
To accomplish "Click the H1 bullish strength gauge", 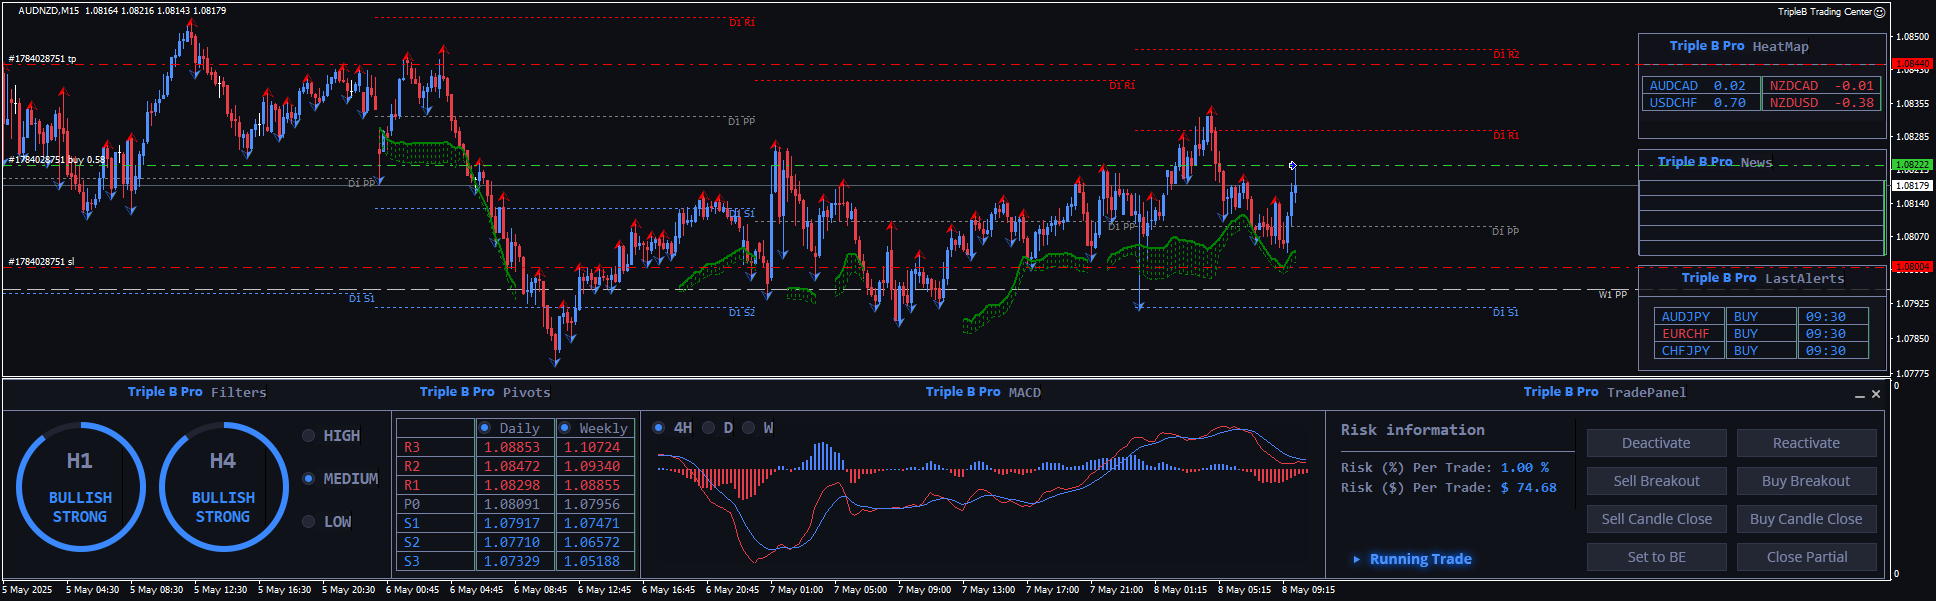I will [80, 487].
